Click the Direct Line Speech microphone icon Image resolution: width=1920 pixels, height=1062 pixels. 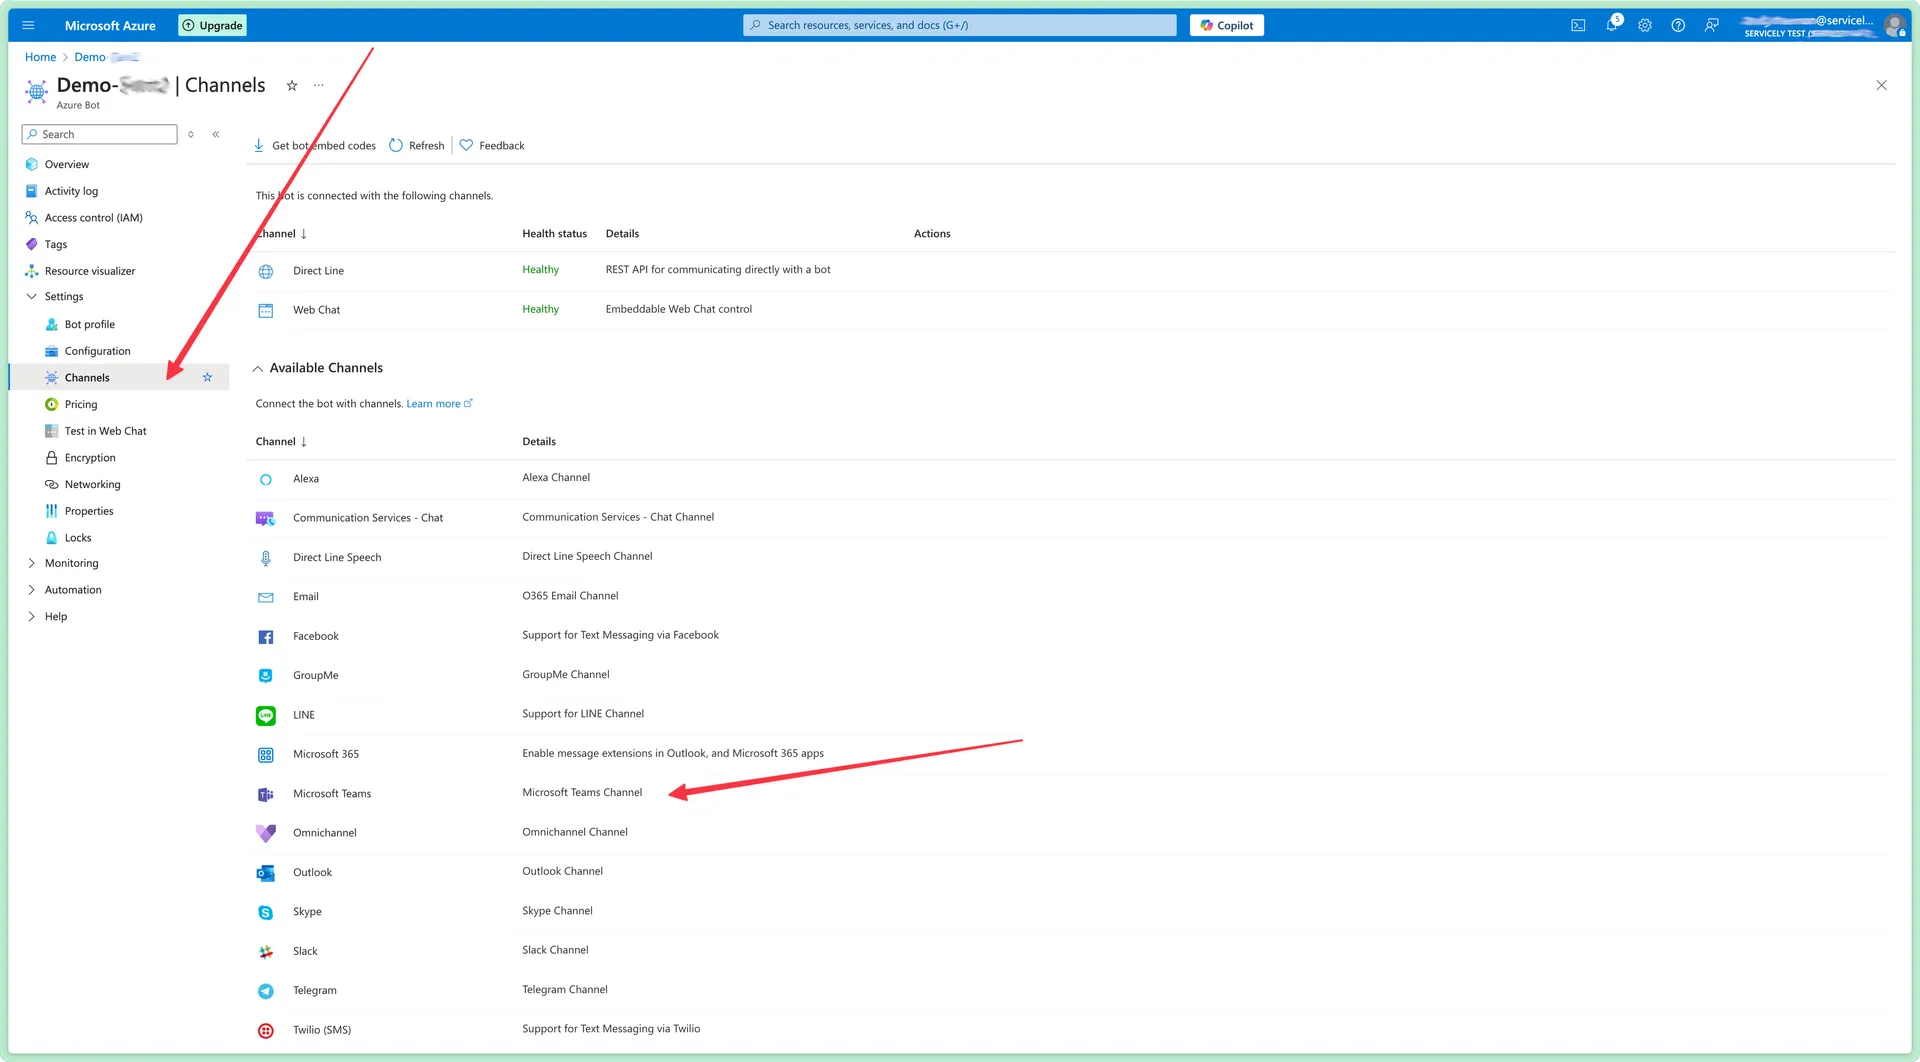(x=266, y=558)
